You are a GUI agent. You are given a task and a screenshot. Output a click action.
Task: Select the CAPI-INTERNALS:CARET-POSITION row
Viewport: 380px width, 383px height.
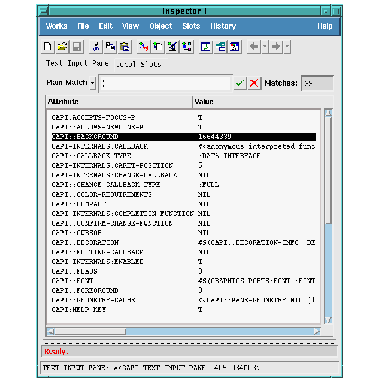pos(184,165)
